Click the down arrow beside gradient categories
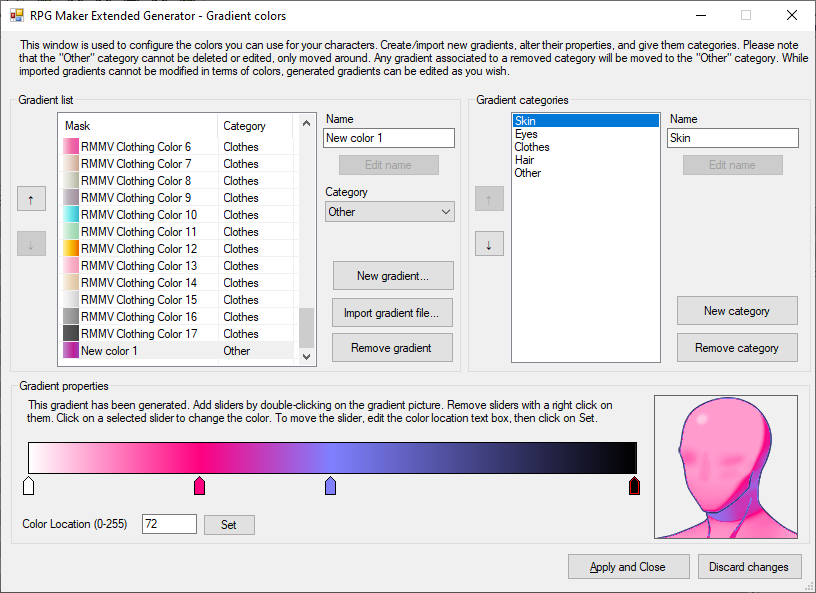The height and width of the screenshot is (593, 816). tap(489, 243)
